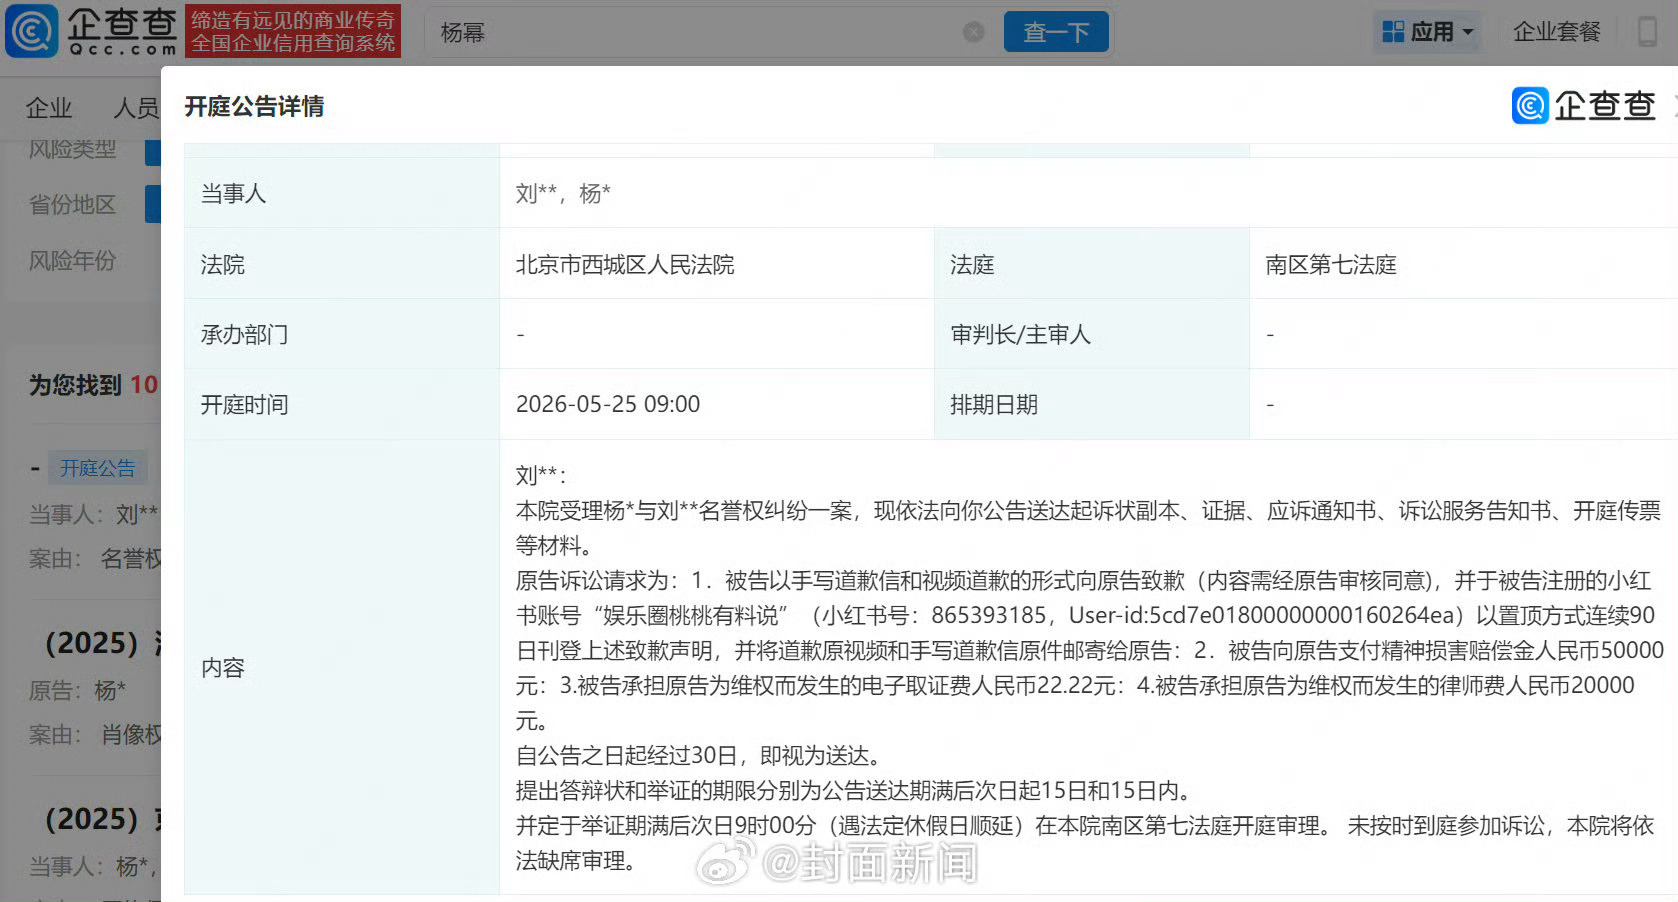Clear the search box using the x icon
Screen dimensions: 1678x902
(x=973, y=31)
